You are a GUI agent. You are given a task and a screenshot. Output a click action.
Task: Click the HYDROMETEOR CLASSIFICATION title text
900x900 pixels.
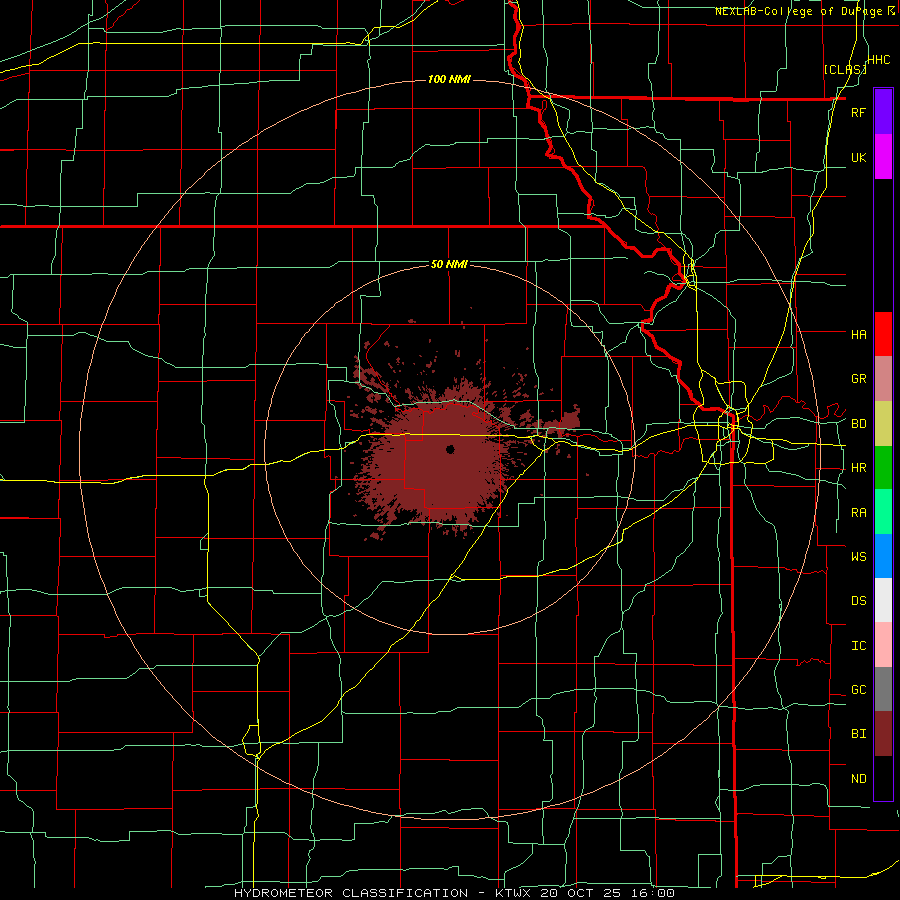[351, 893]
